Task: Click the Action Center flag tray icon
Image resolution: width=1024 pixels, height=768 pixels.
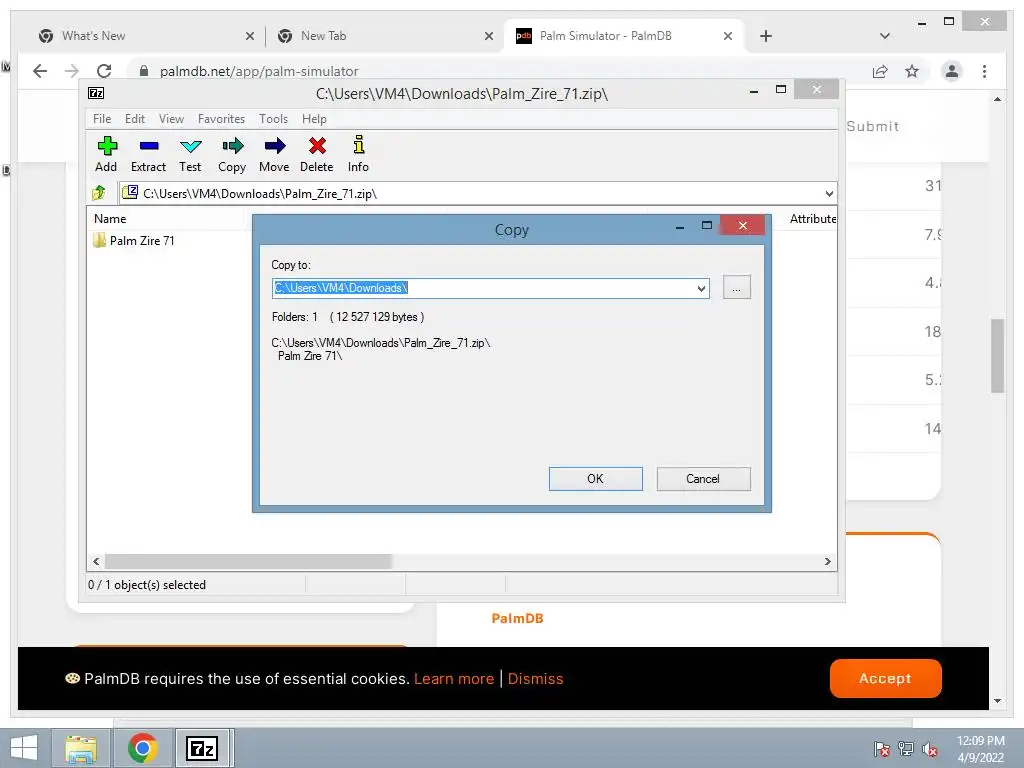Action: click(882, 749)
